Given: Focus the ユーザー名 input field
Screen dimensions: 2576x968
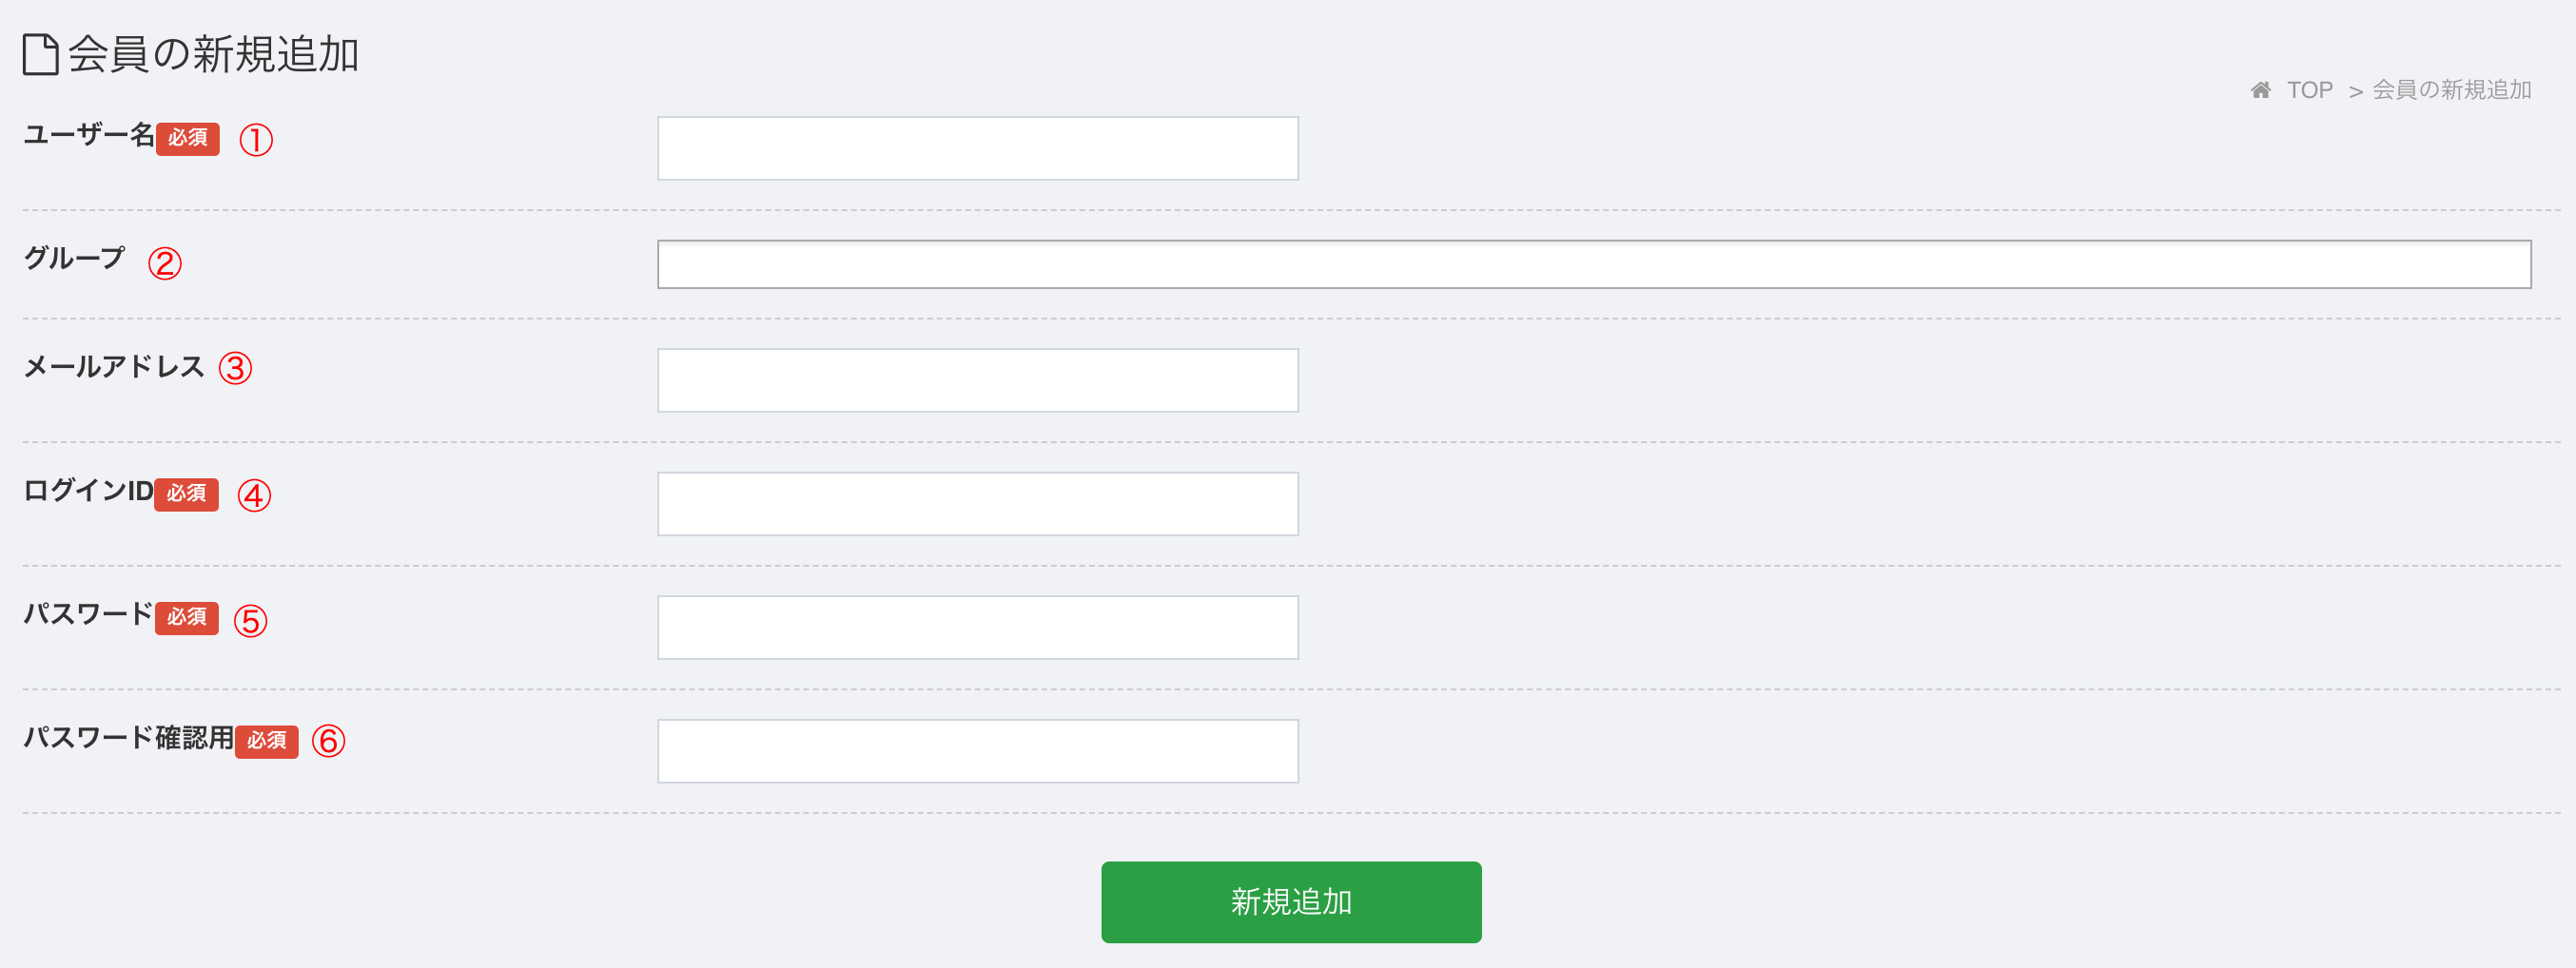Looking at the screenshot, I should (978, 148).
